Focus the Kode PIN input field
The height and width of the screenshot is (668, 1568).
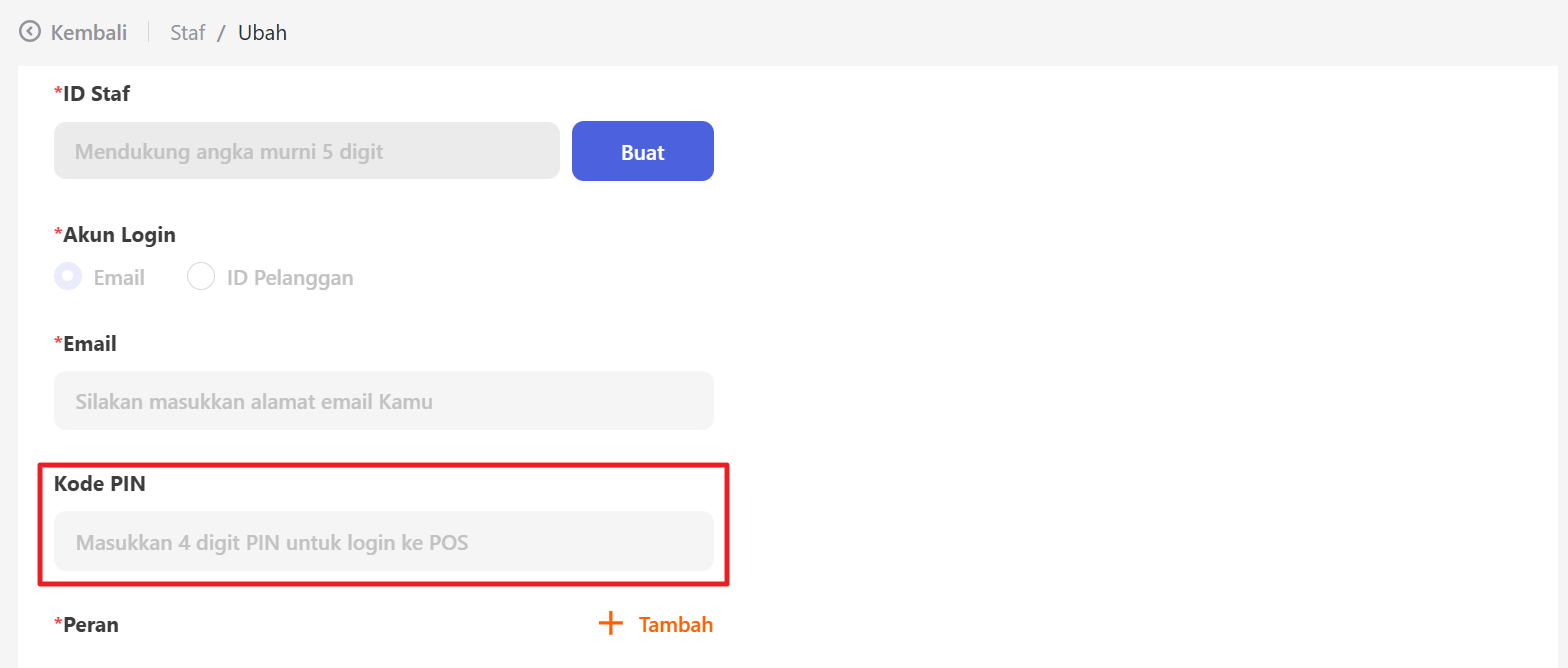(x=383, y=542)
